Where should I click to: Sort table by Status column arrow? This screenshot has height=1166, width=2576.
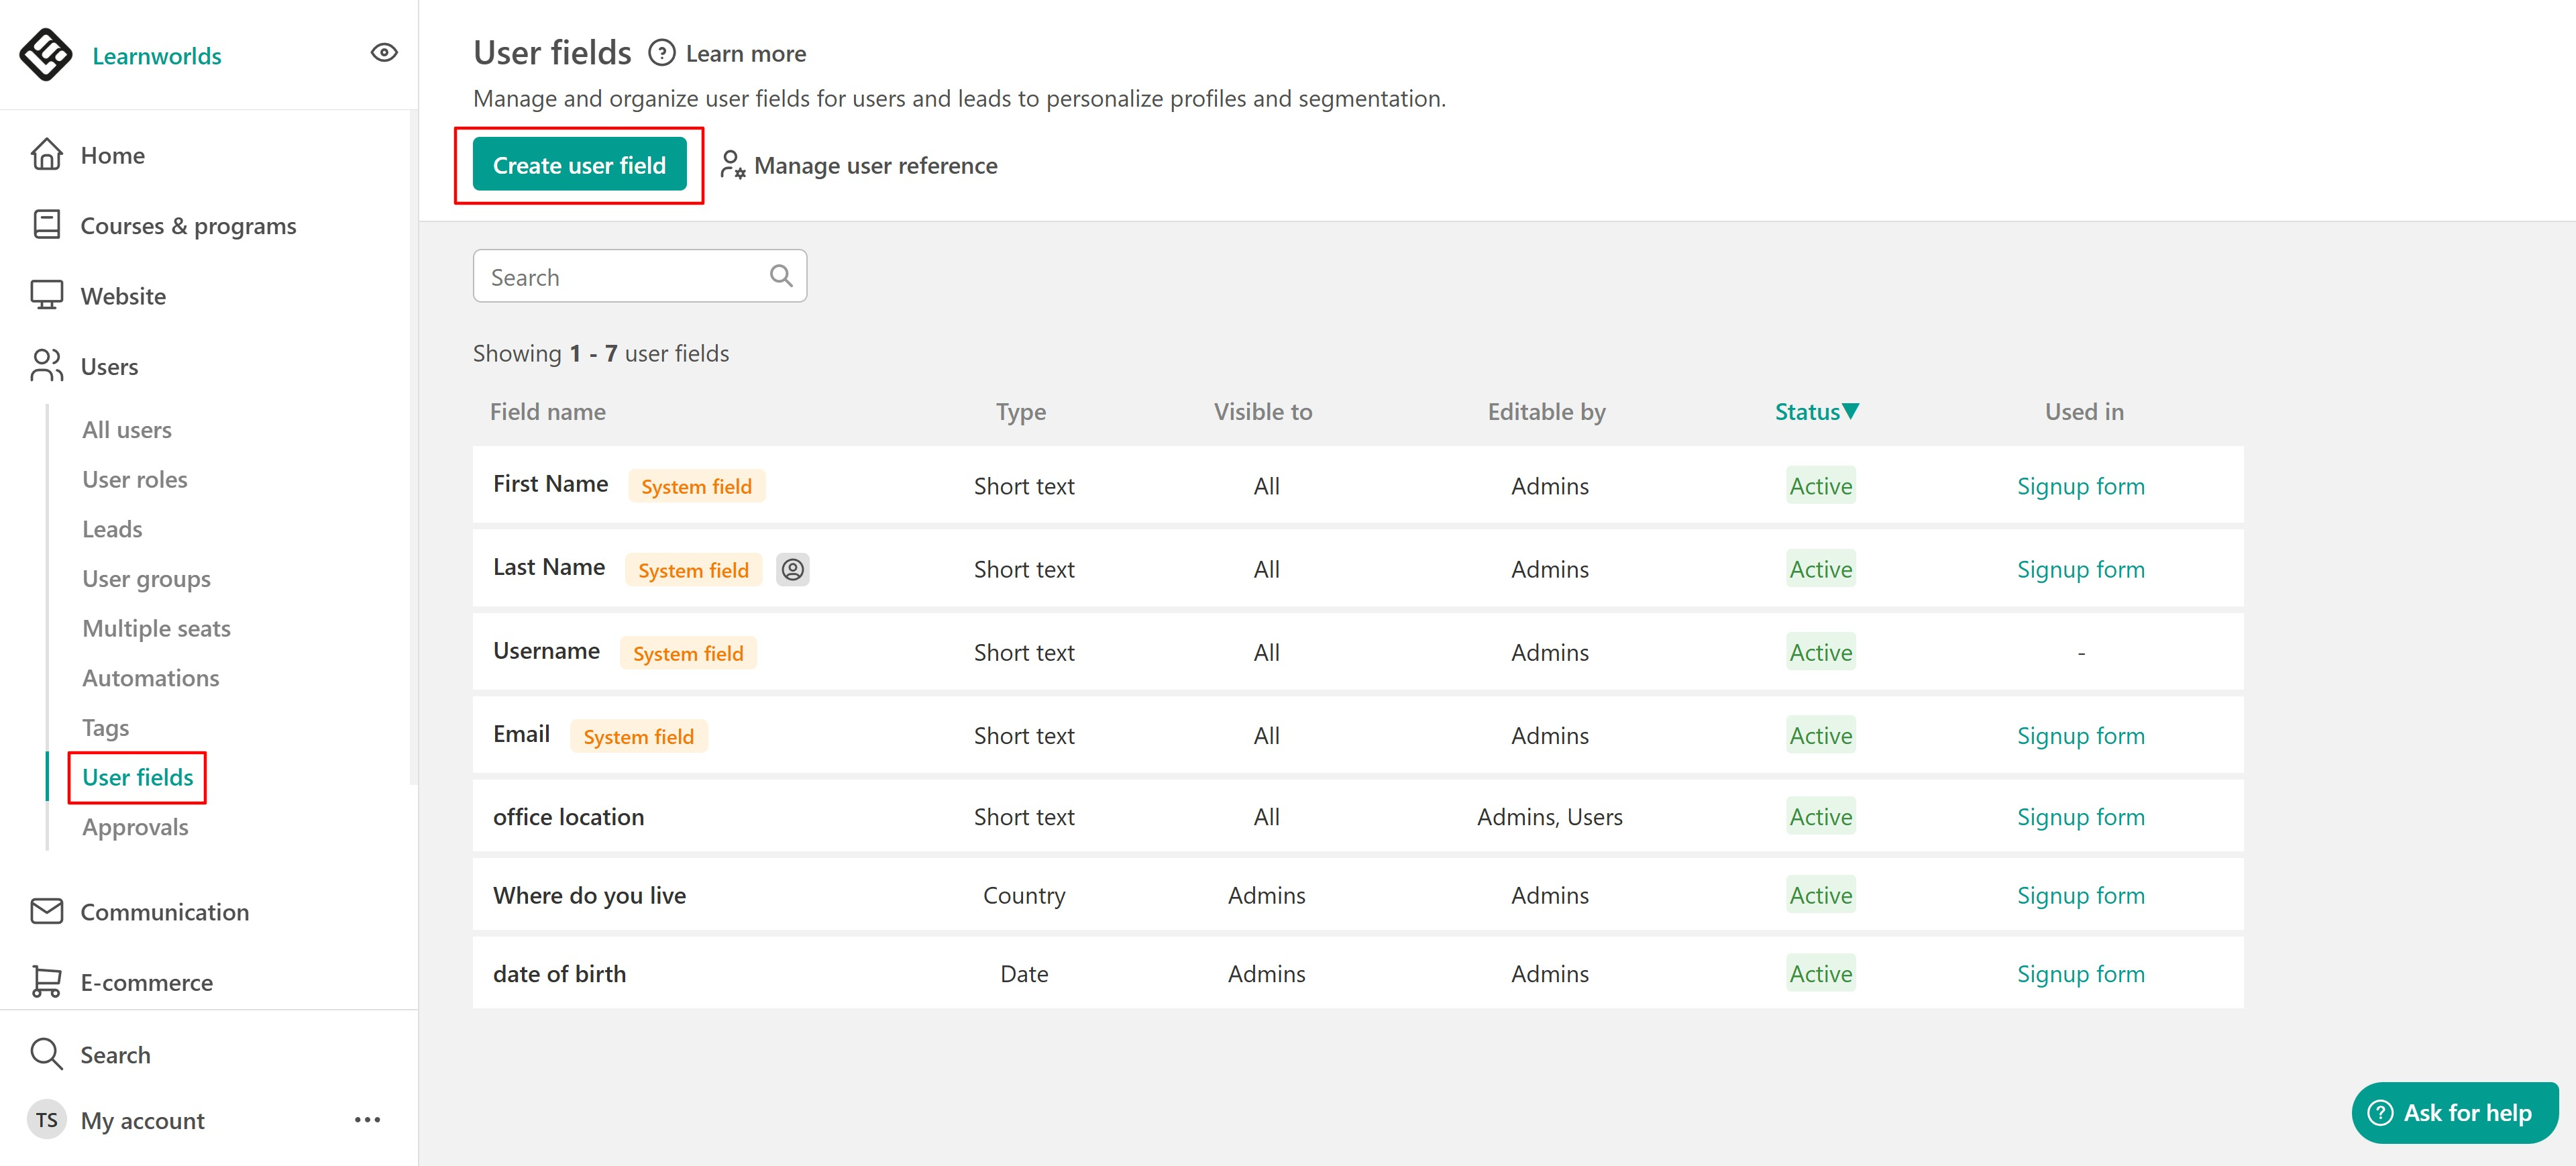[1850, 411]
